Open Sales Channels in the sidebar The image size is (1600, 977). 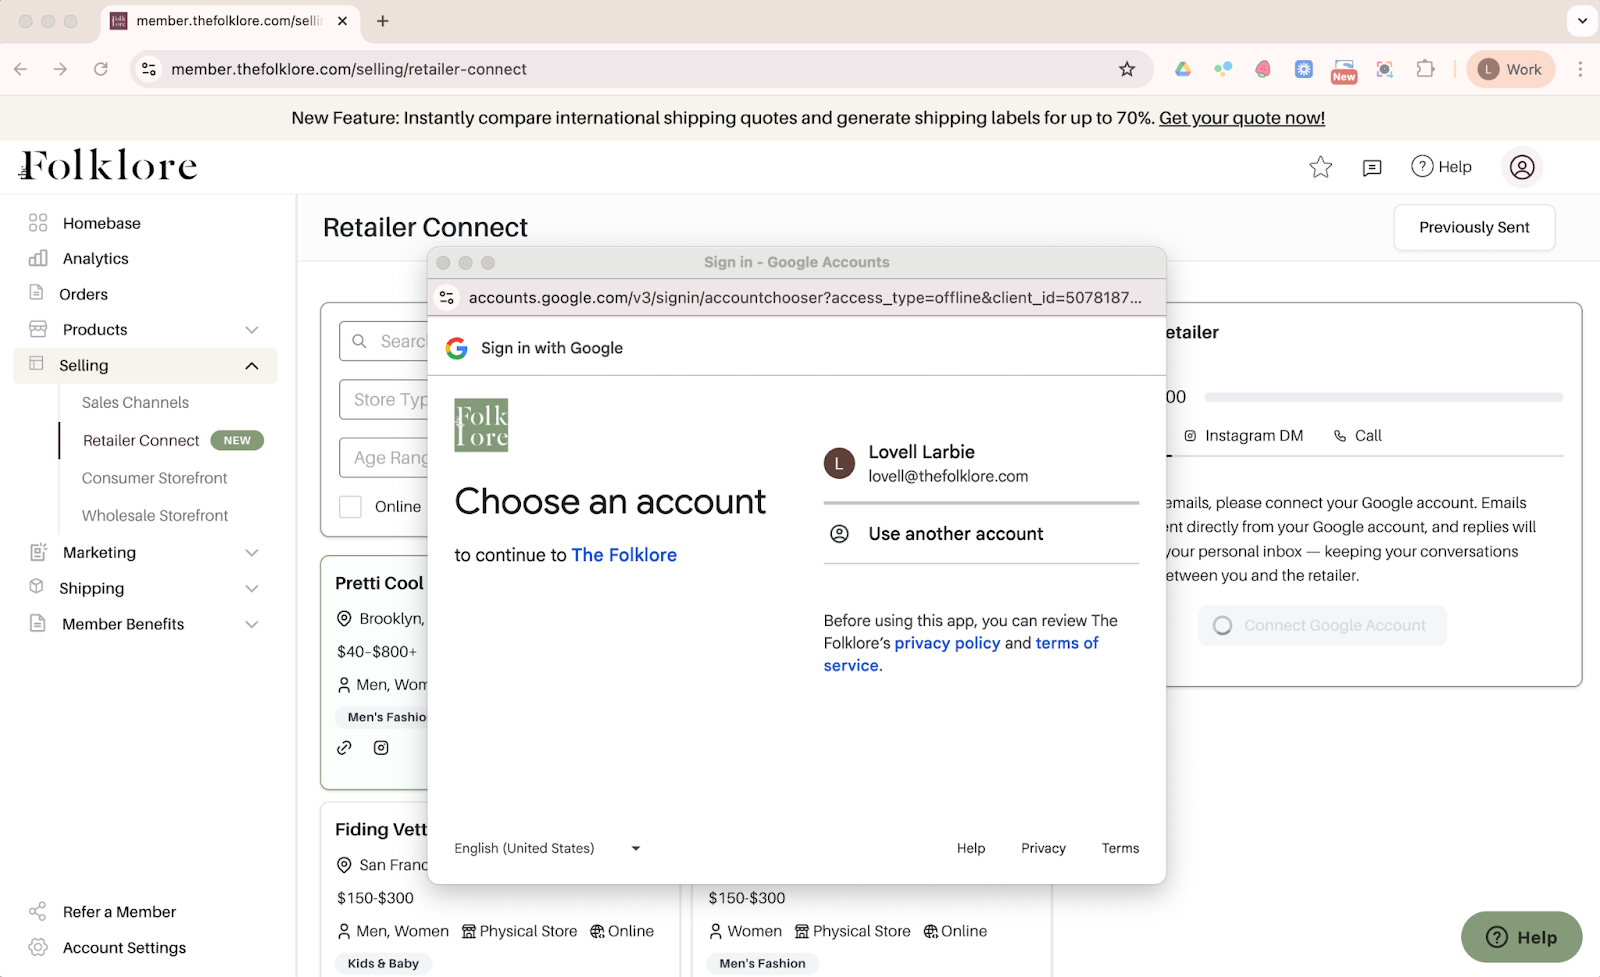135,403
